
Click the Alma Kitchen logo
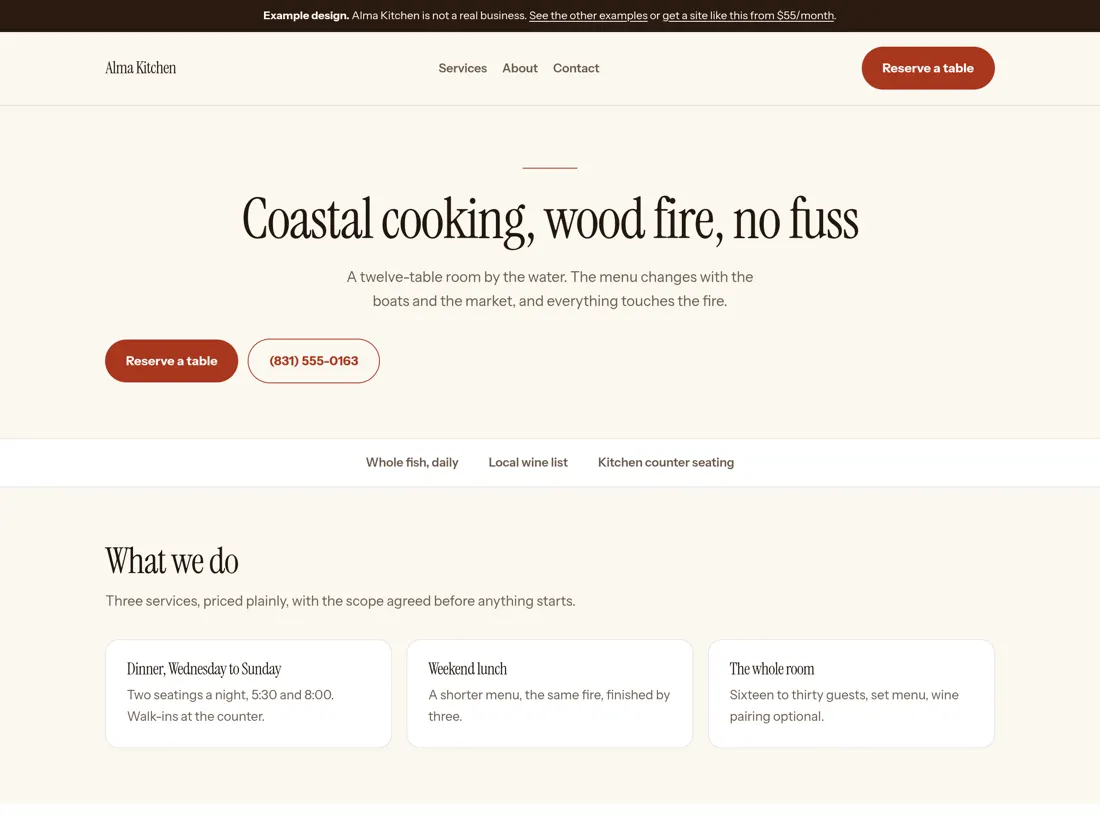140,68
